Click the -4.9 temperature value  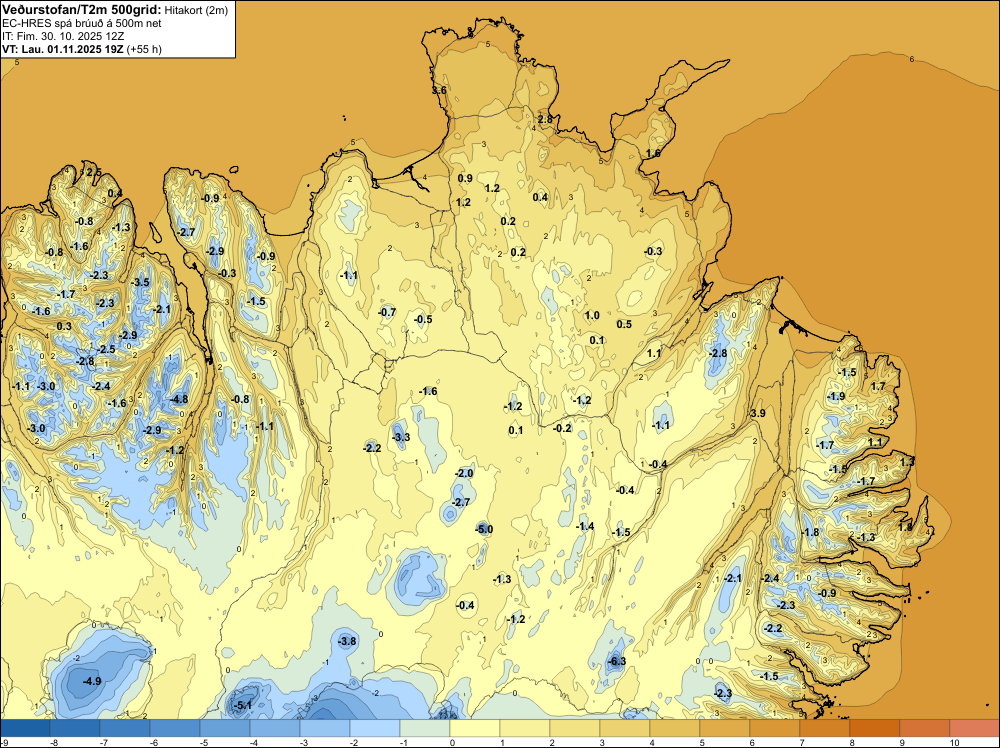92,681
